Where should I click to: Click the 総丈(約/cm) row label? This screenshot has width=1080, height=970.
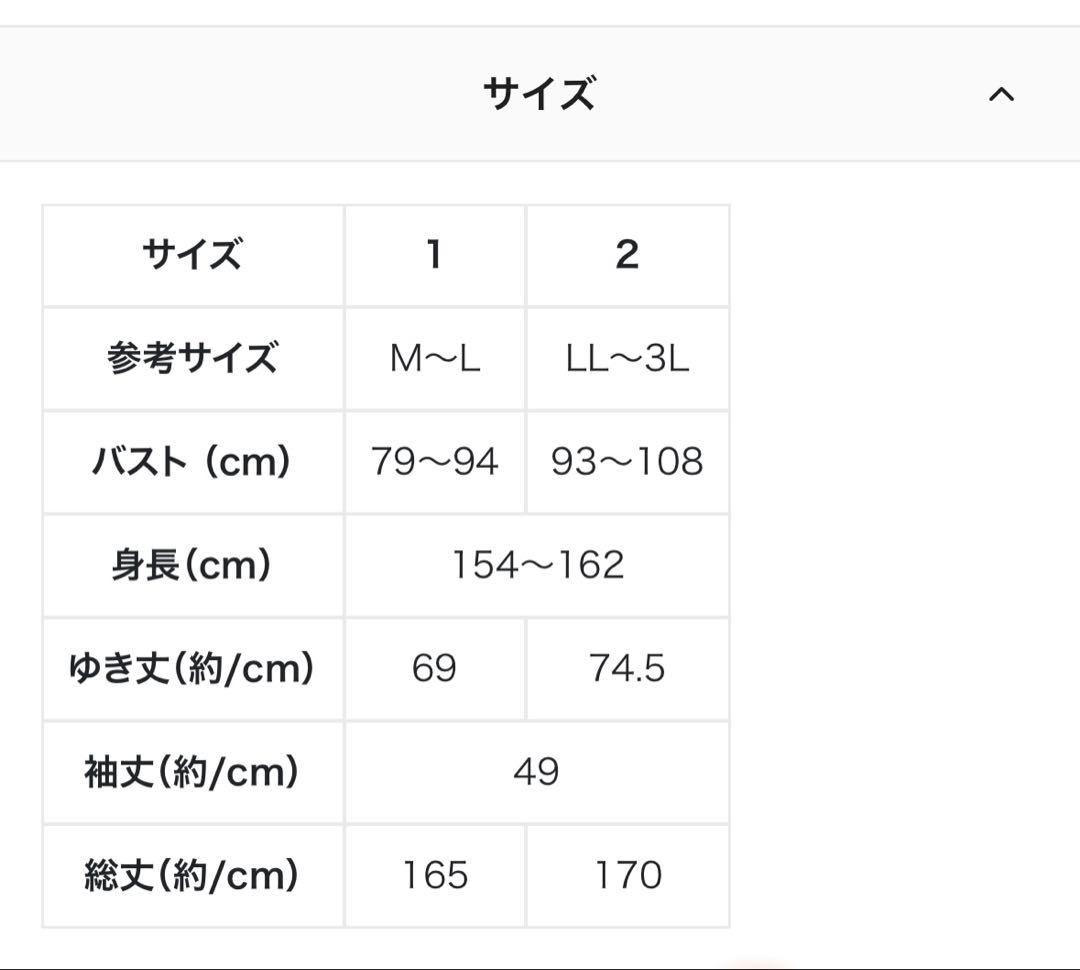(192, 876)
